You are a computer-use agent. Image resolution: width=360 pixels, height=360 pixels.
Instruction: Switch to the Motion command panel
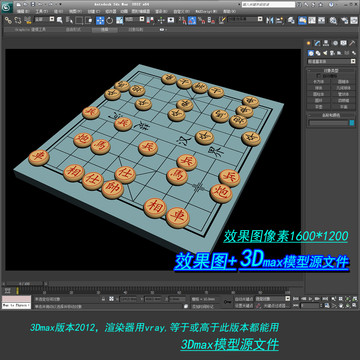[x=335, y=43]
